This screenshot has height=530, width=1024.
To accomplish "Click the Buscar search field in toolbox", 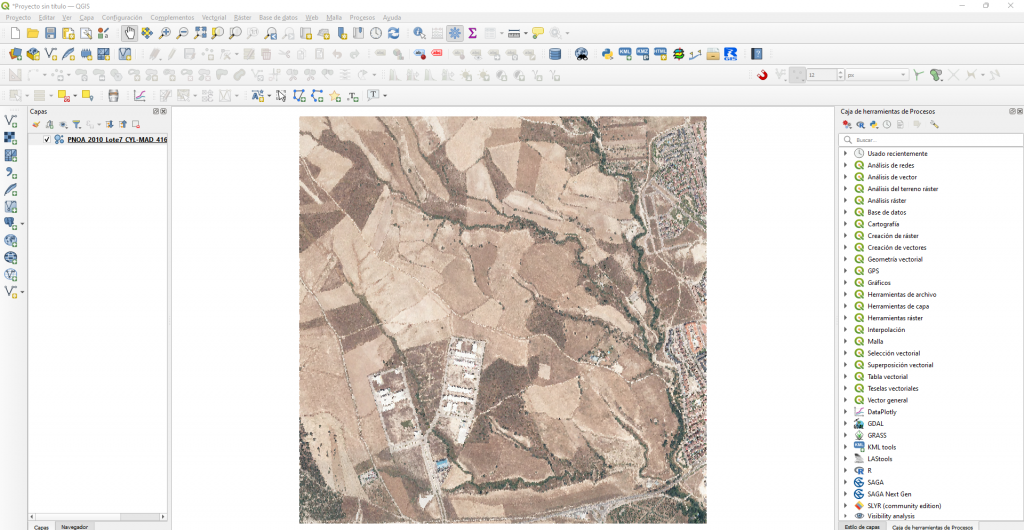I will point(930,140).
